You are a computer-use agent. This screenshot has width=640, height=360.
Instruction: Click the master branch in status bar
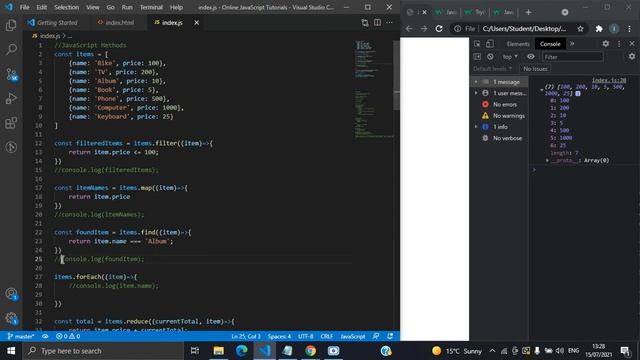click(x=21, y=336)
